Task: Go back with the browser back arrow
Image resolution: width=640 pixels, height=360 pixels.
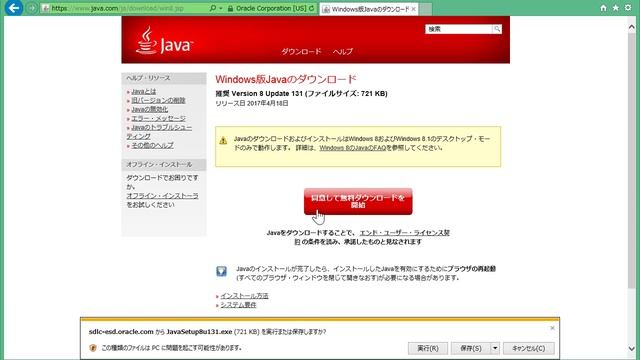Action: coord(13,7)
